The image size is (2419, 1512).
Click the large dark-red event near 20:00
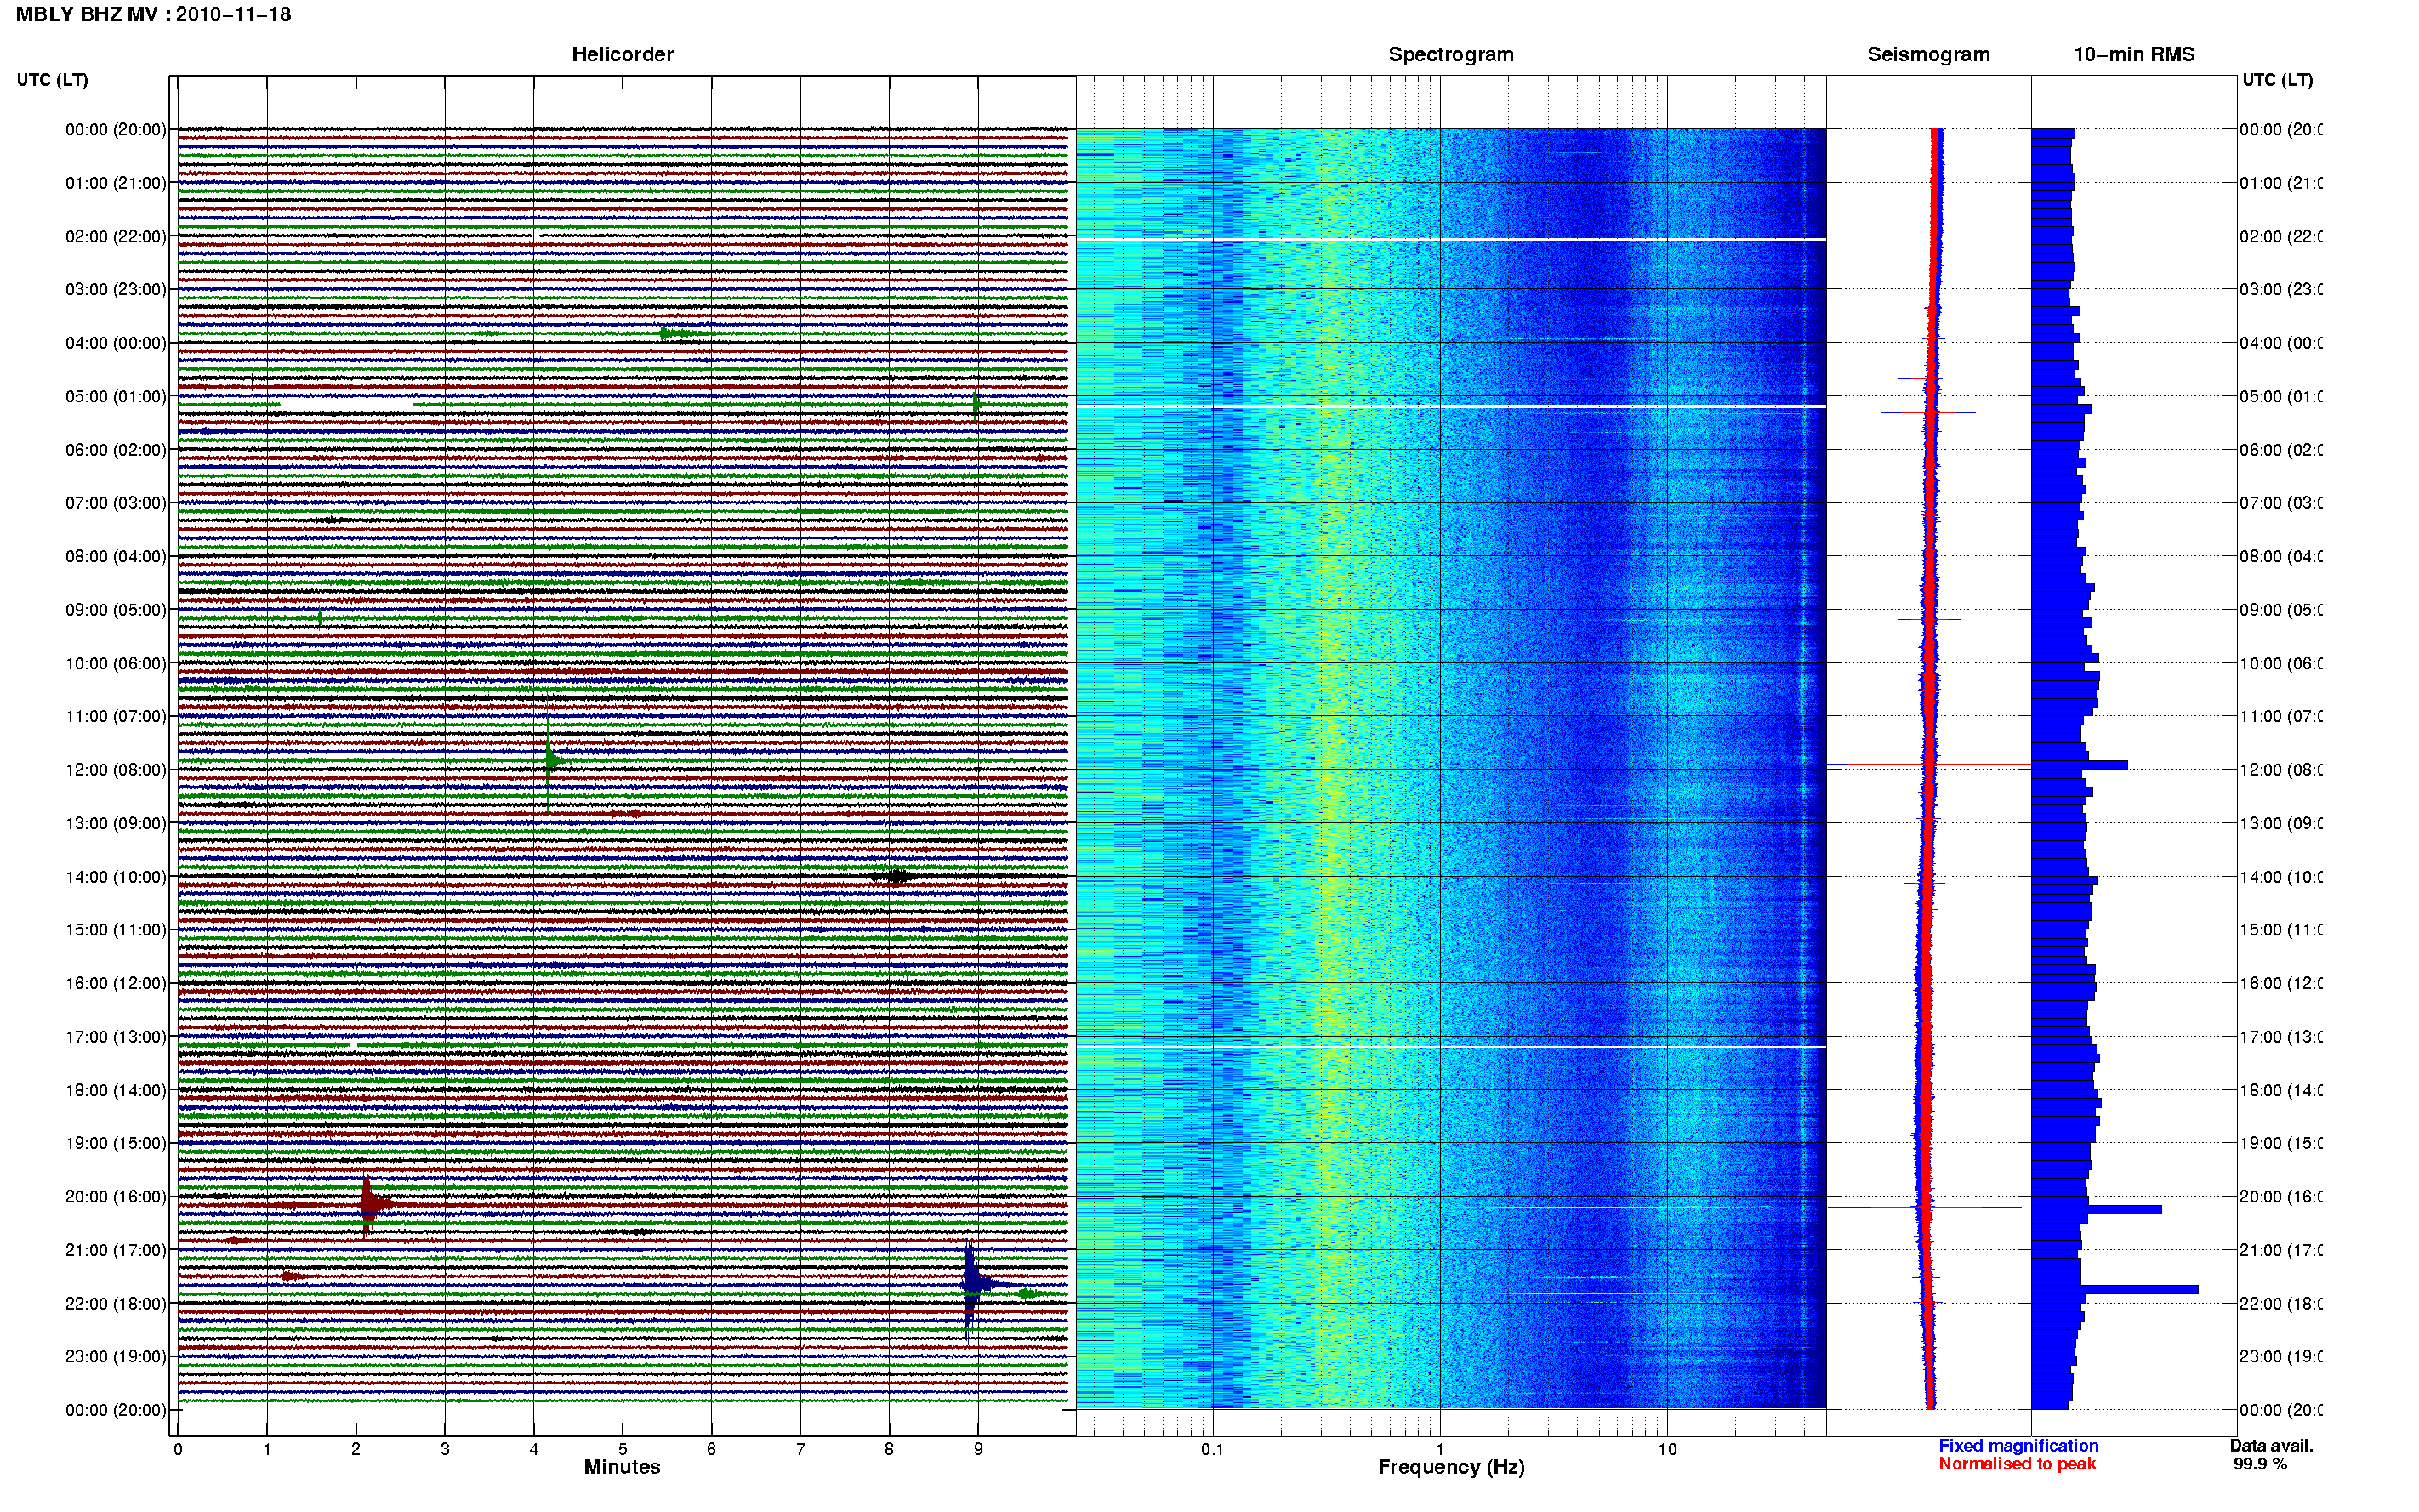369,1203
